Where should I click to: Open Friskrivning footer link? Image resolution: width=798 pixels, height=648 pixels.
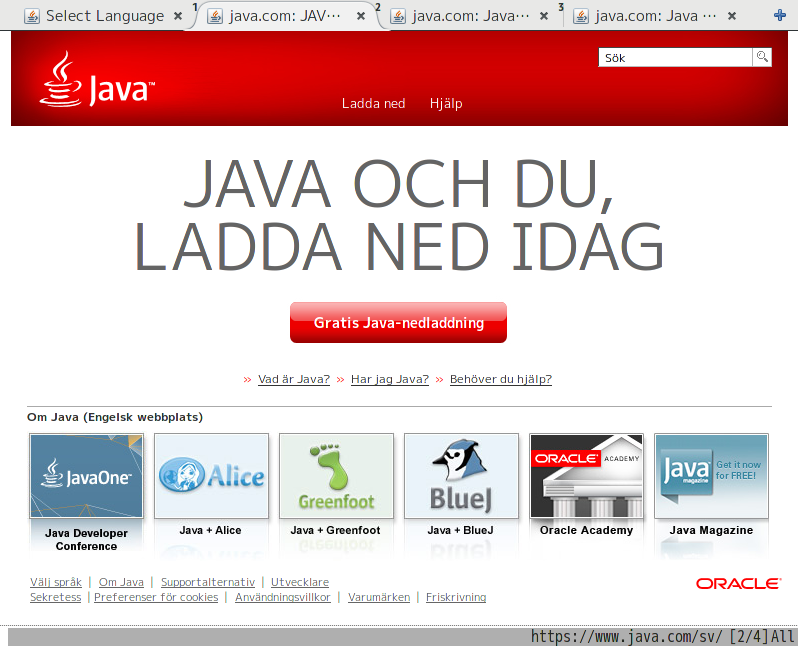point(456,597)
